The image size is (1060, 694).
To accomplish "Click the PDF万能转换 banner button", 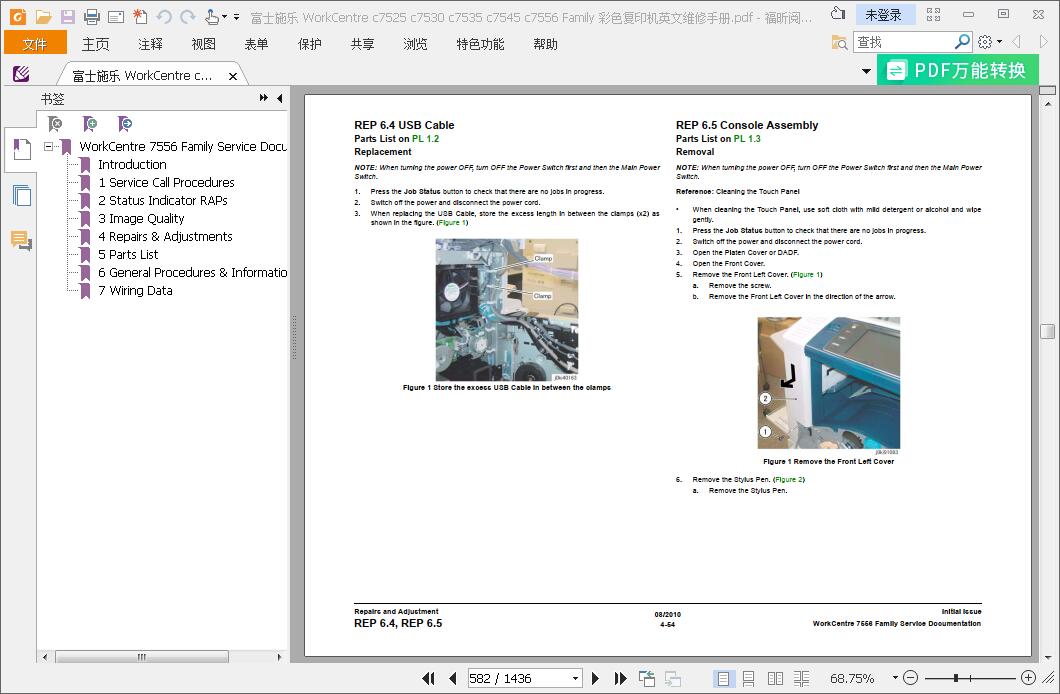I will (957, 70).
